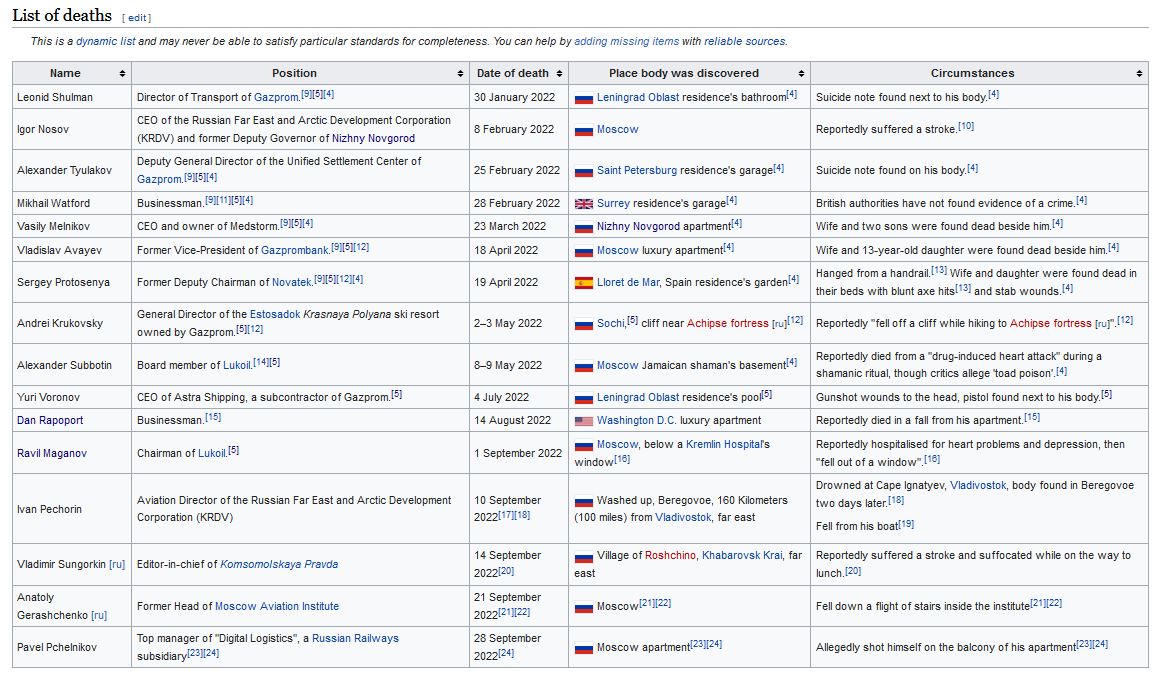This screenshot has width=1155, height=684.
Task: Click Russian flag in Andrei Krukovsky row
Action: pyautogui.click(x=583, y=324)
